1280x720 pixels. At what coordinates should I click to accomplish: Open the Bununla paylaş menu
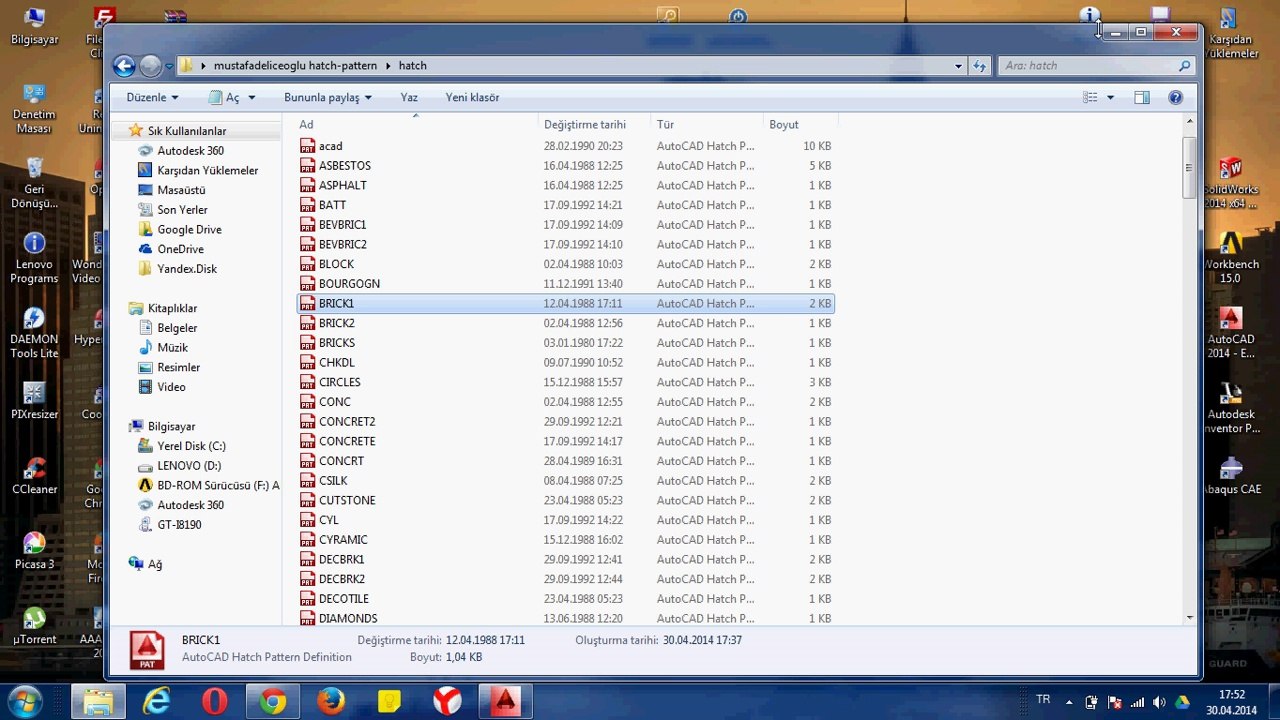[x=328, y=97]
